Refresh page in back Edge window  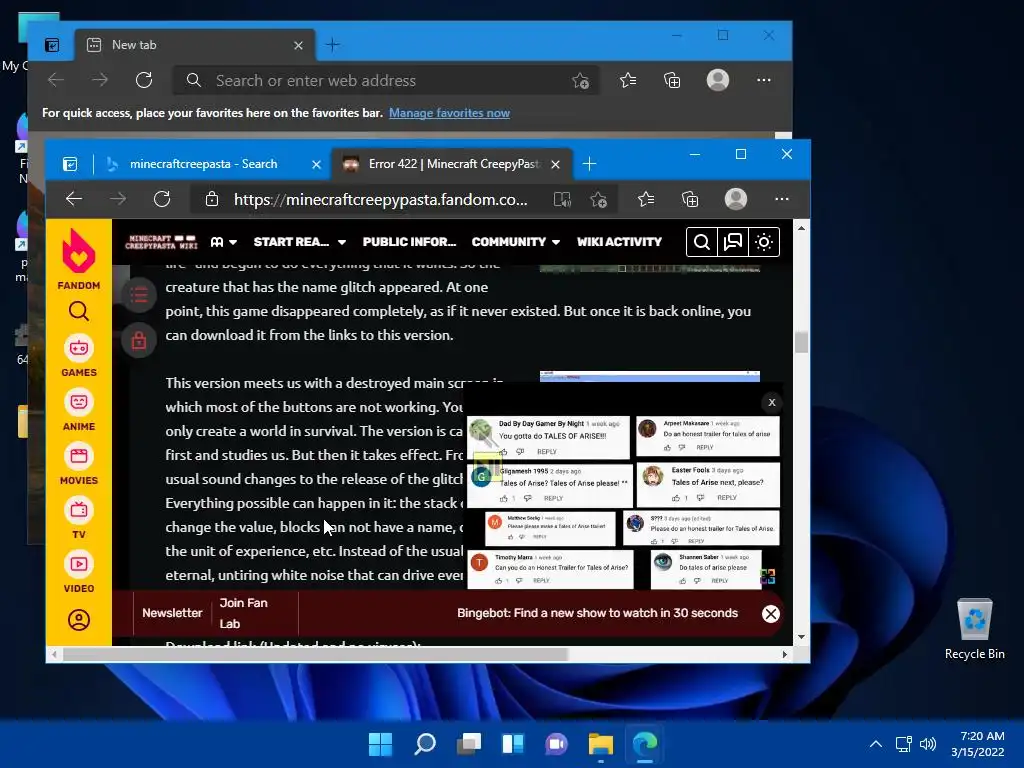pos(144,80)
